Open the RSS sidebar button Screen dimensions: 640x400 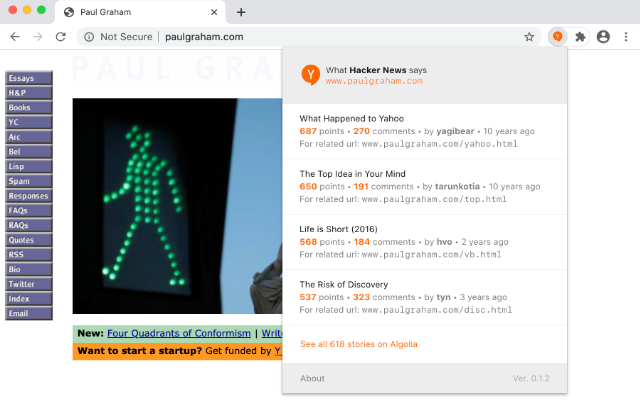tap(29, 254)
